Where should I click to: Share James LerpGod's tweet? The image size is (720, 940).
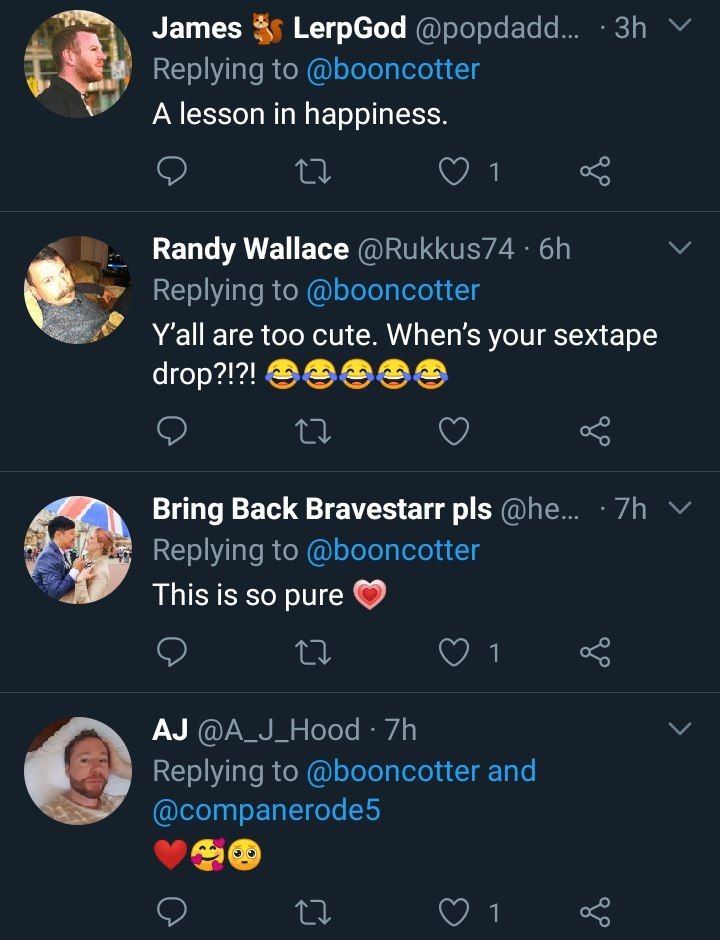595,173
